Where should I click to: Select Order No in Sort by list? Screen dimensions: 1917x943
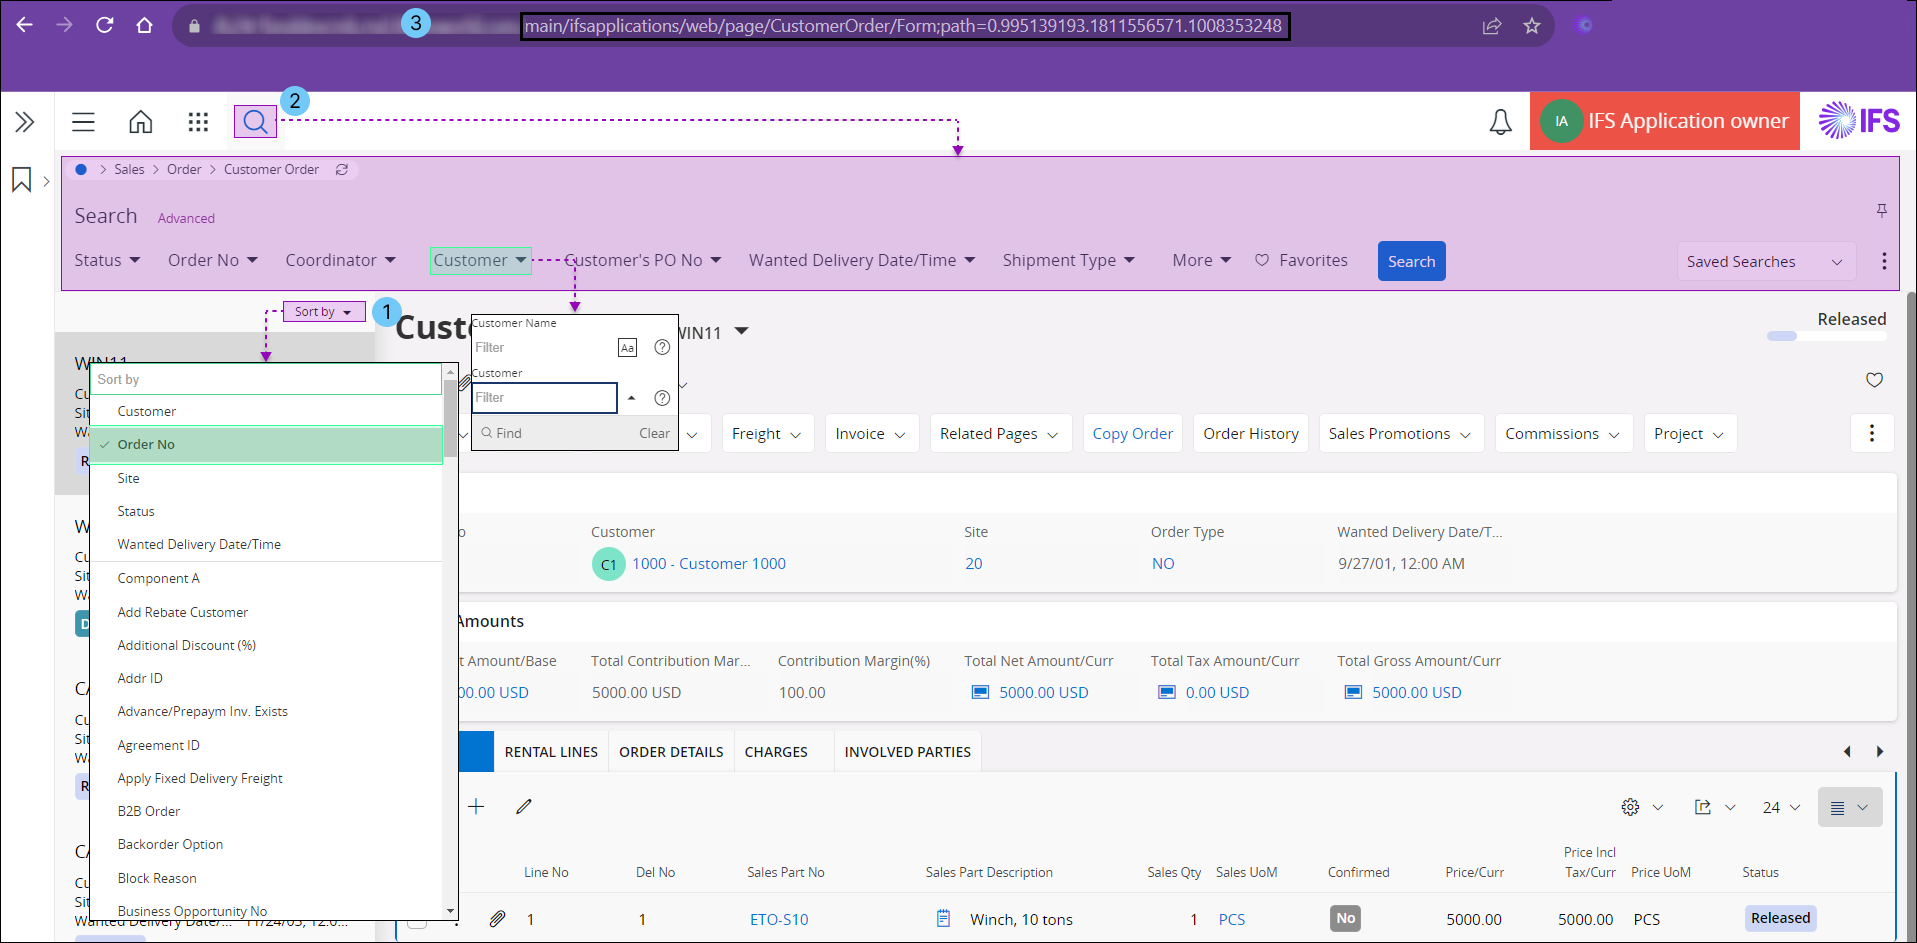point(266,445)
